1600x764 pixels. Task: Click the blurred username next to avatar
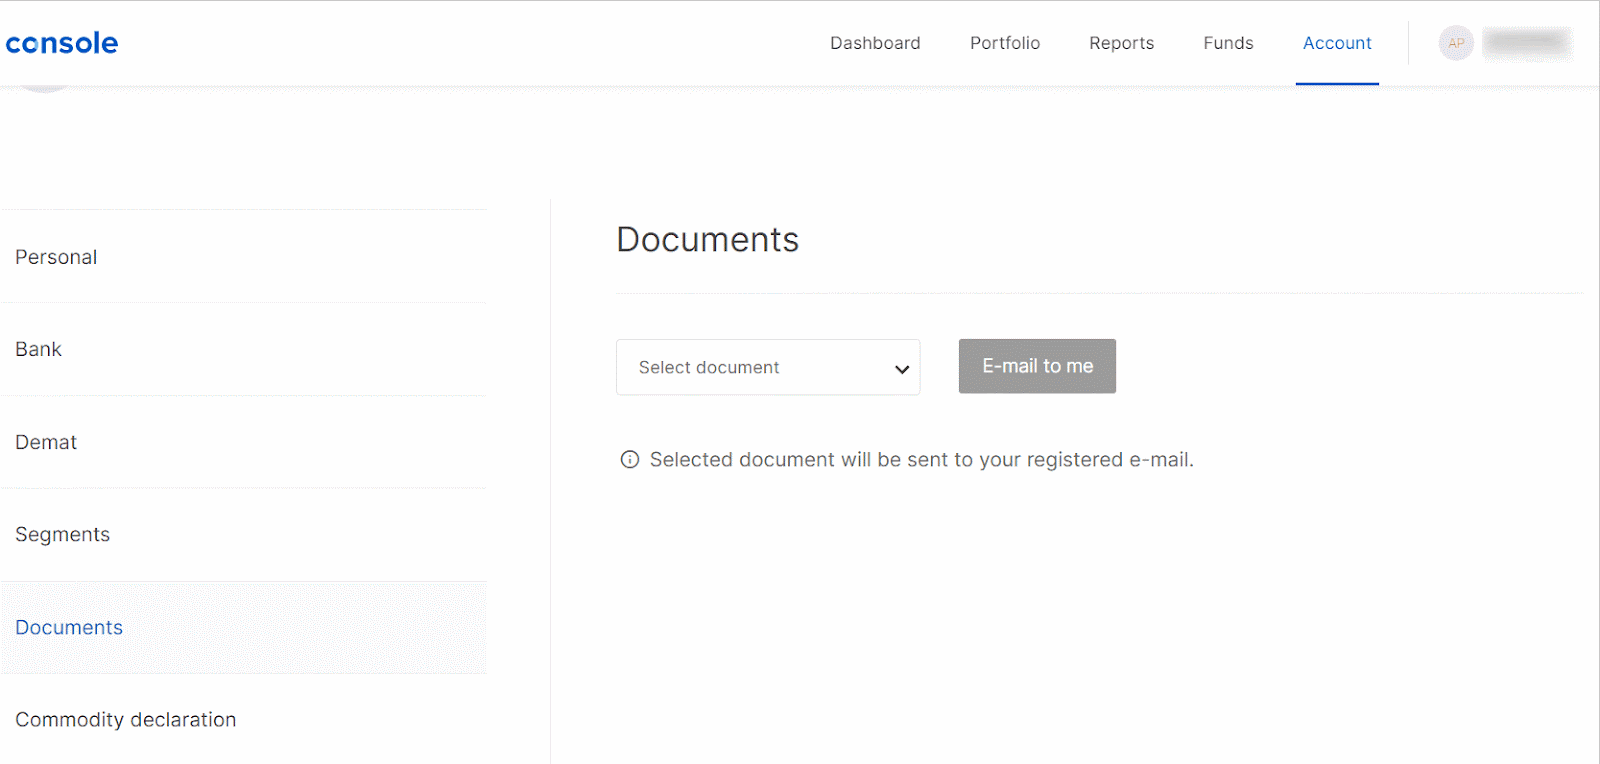point(1527,43)
